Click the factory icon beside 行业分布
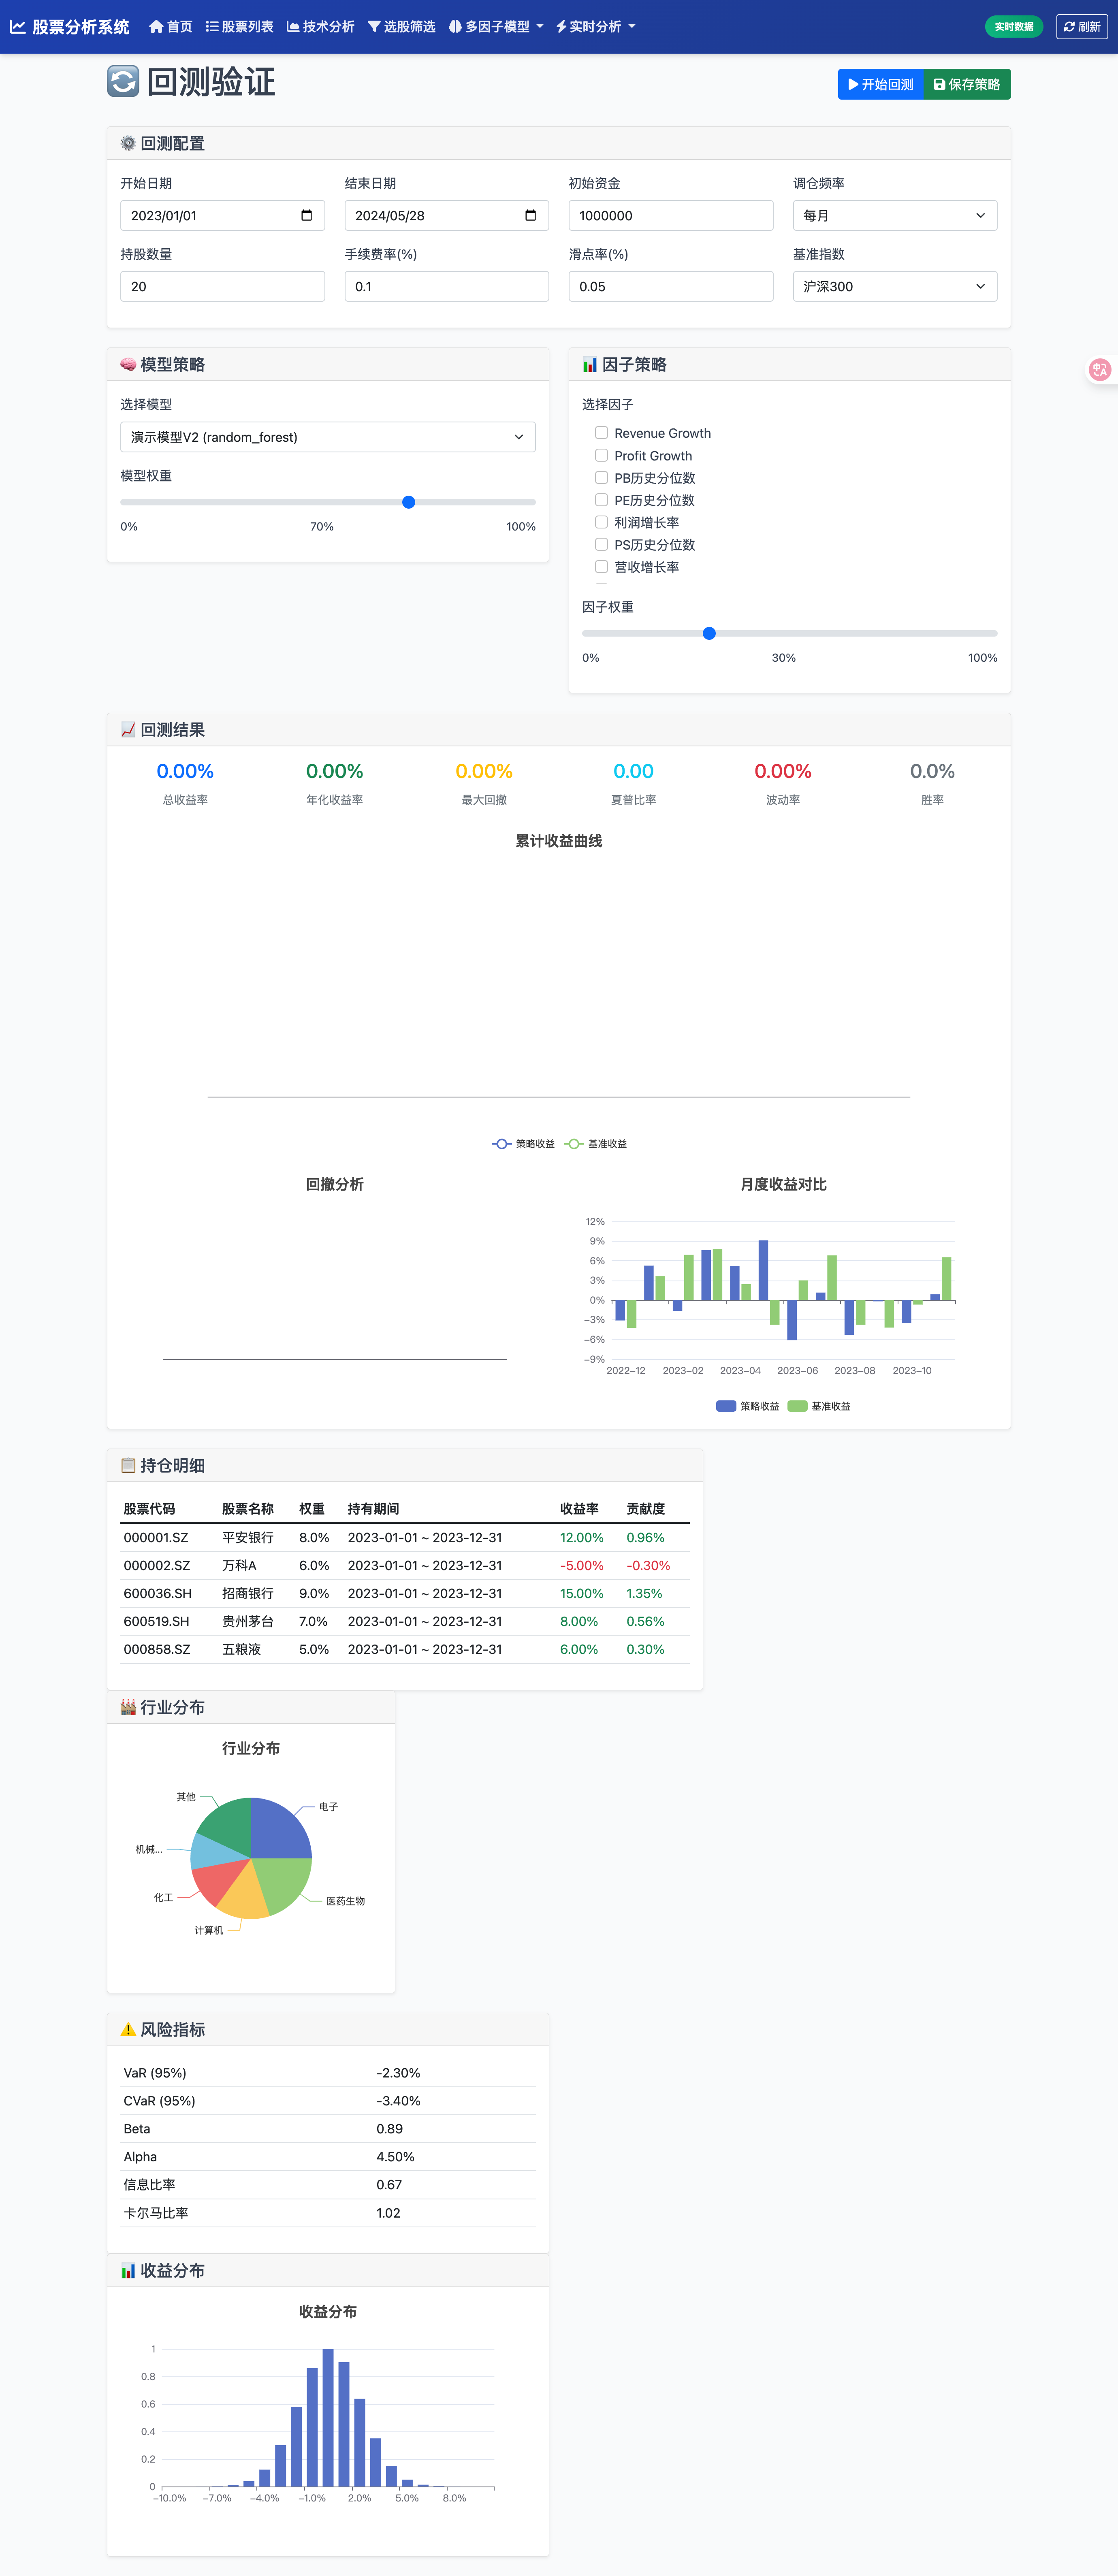Screen dimensions: 1118x2576 [x=128, y=1707]
